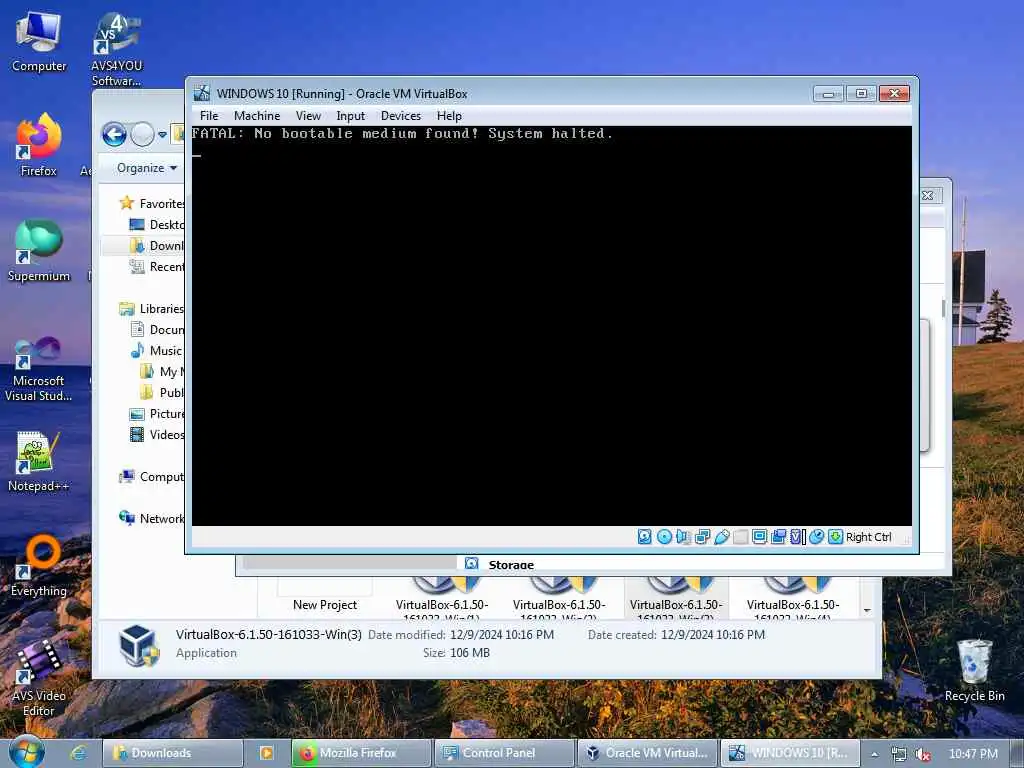Image resolution: width=1024 pixels, height=768 pixels.
Task: Click inside the black VM display screen
Action: [x=551, y=325]
